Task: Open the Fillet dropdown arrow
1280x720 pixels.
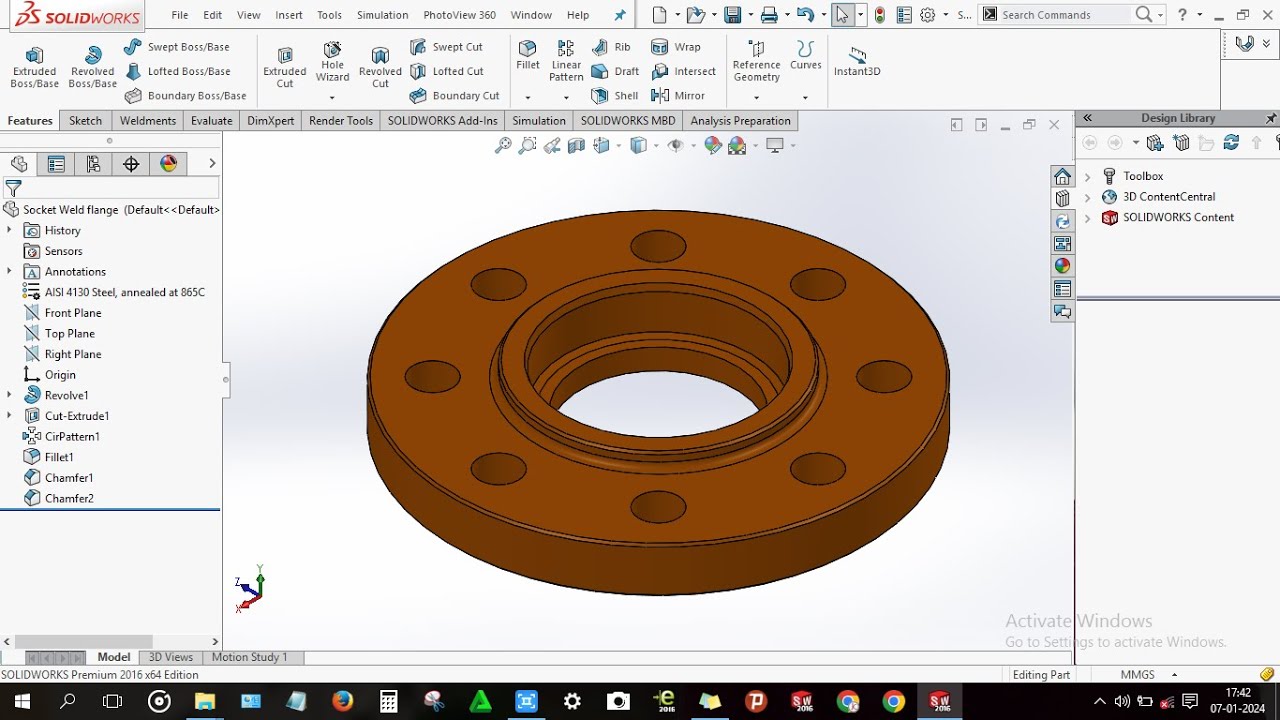Action: pyautogui.click(x=528, y=98)
